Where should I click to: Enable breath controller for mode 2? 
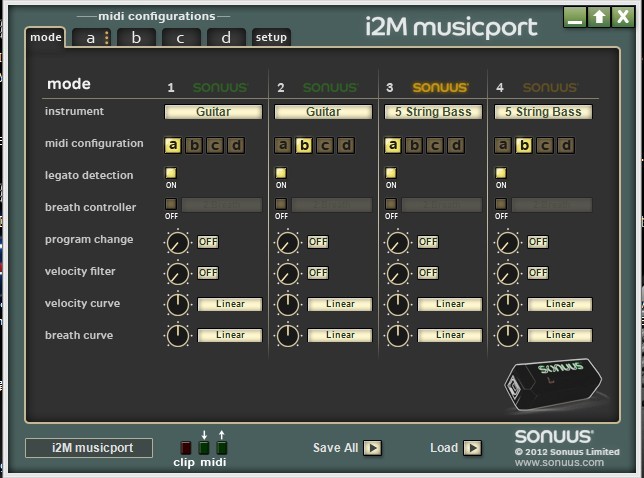coord(281,204)
